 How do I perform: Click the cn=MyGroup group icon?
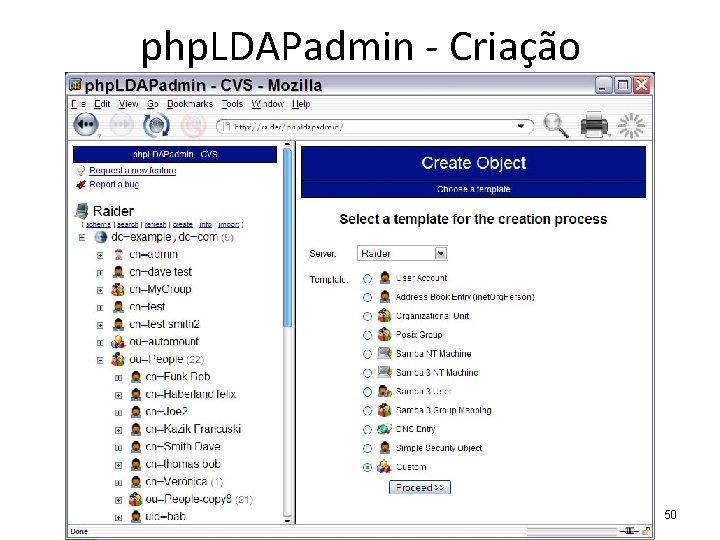118,289
